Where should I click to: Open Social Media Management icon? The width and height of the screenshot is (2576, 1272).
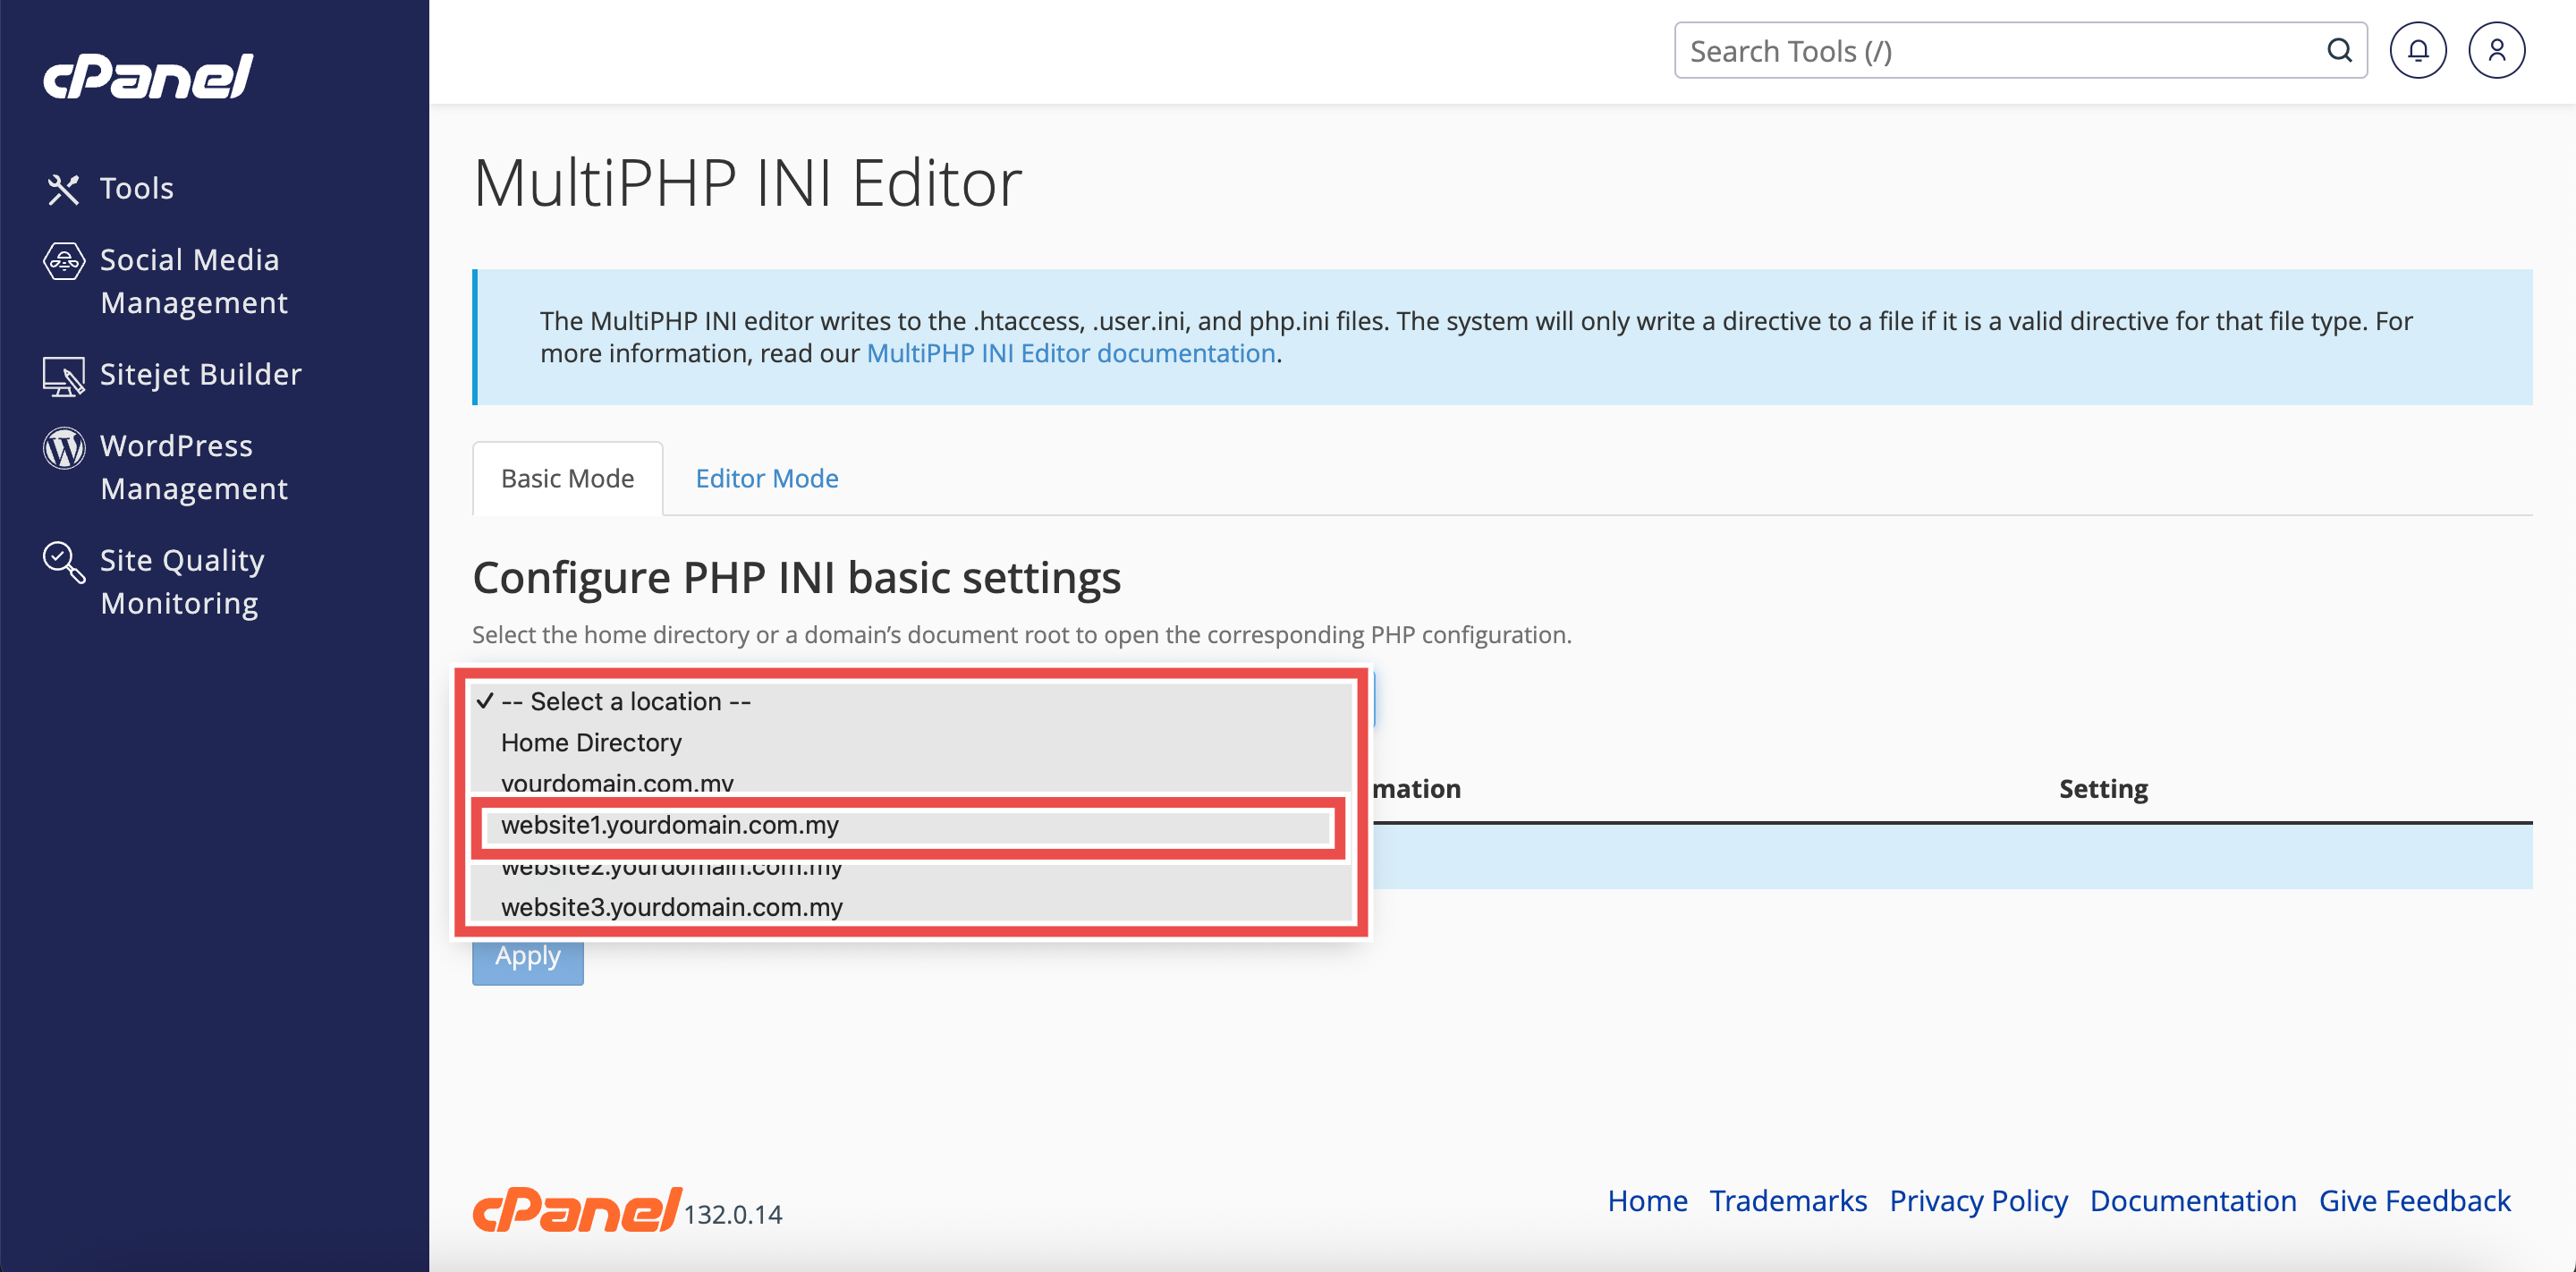[63, 262]
